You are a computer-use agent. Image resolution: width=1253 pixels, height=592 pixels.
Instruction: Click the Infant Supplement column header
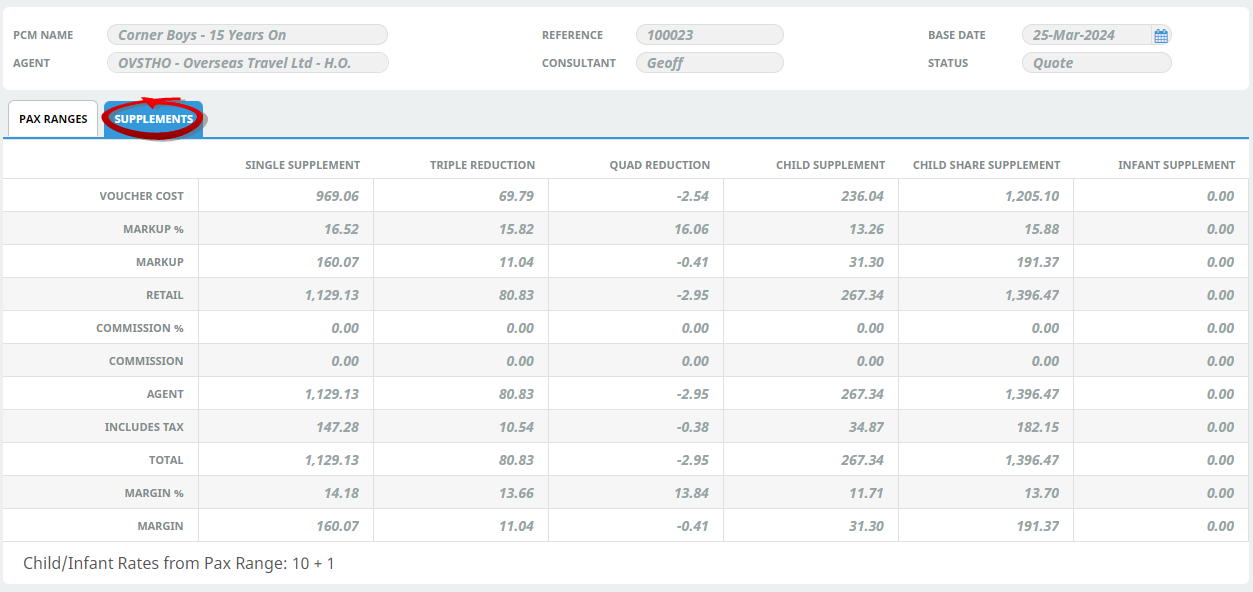(x=1176, y=165)
